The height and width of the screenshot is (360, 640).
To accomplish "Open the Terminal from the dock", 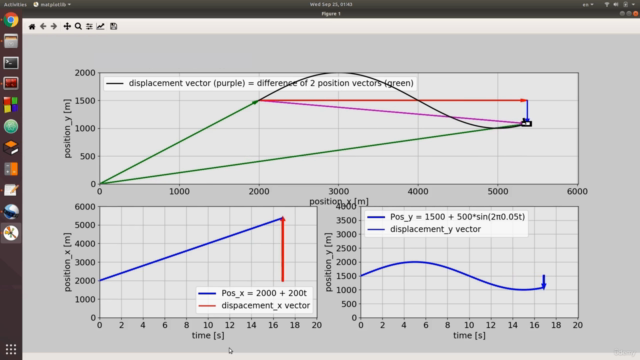I will point(11,63).
